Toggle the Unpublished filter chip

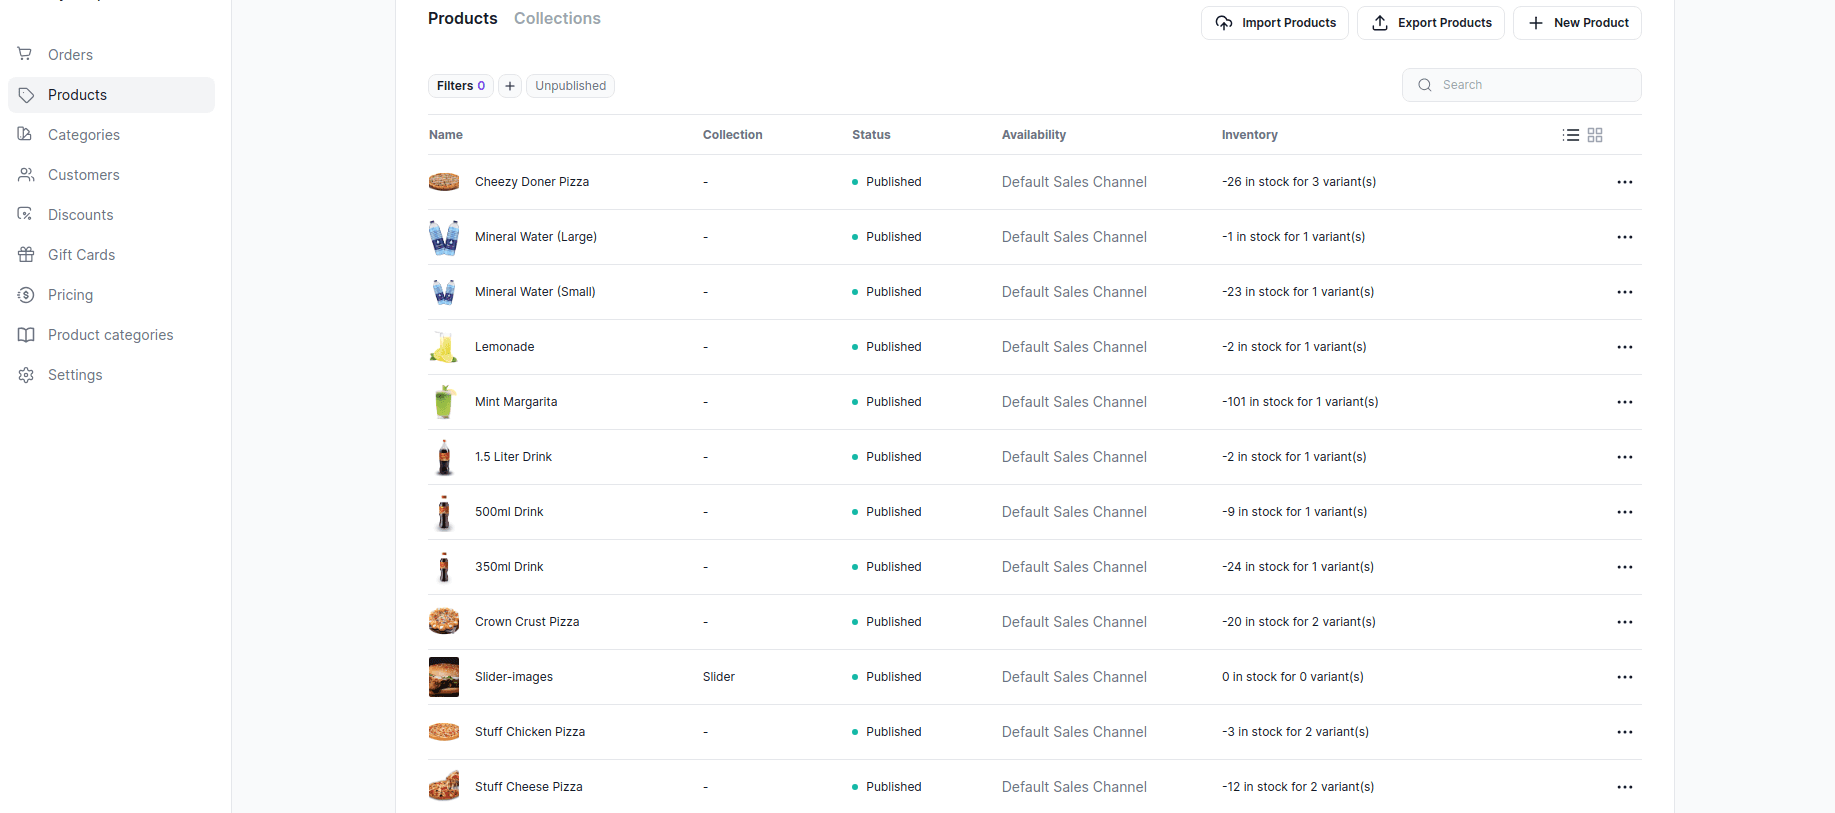570,86
